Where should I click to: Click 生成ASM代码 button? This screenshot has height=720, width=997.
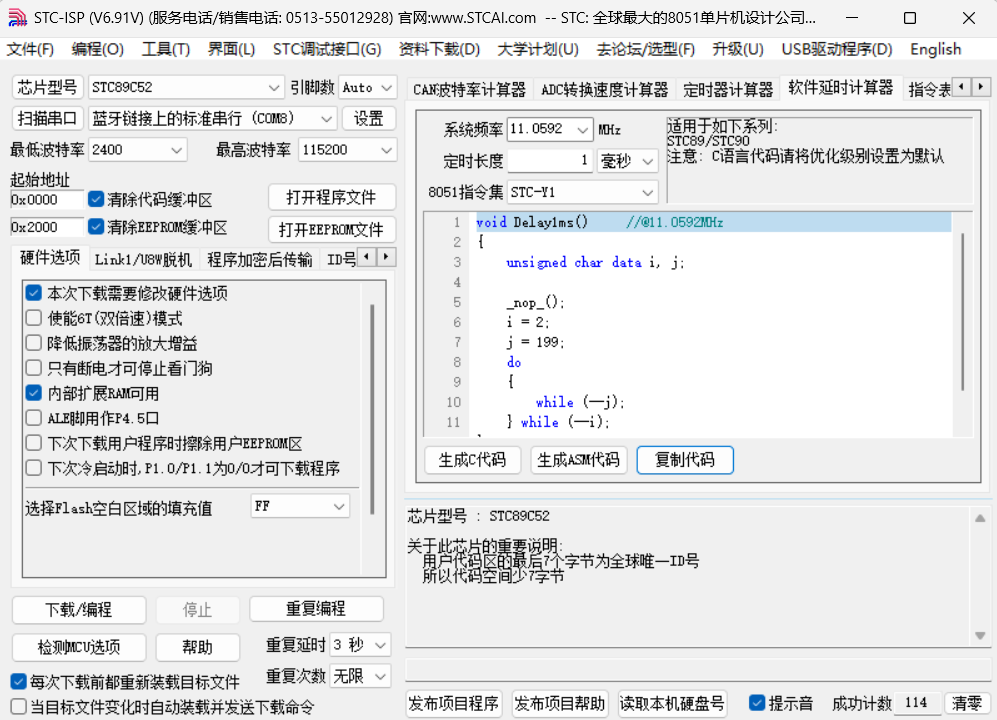point(579,460)
